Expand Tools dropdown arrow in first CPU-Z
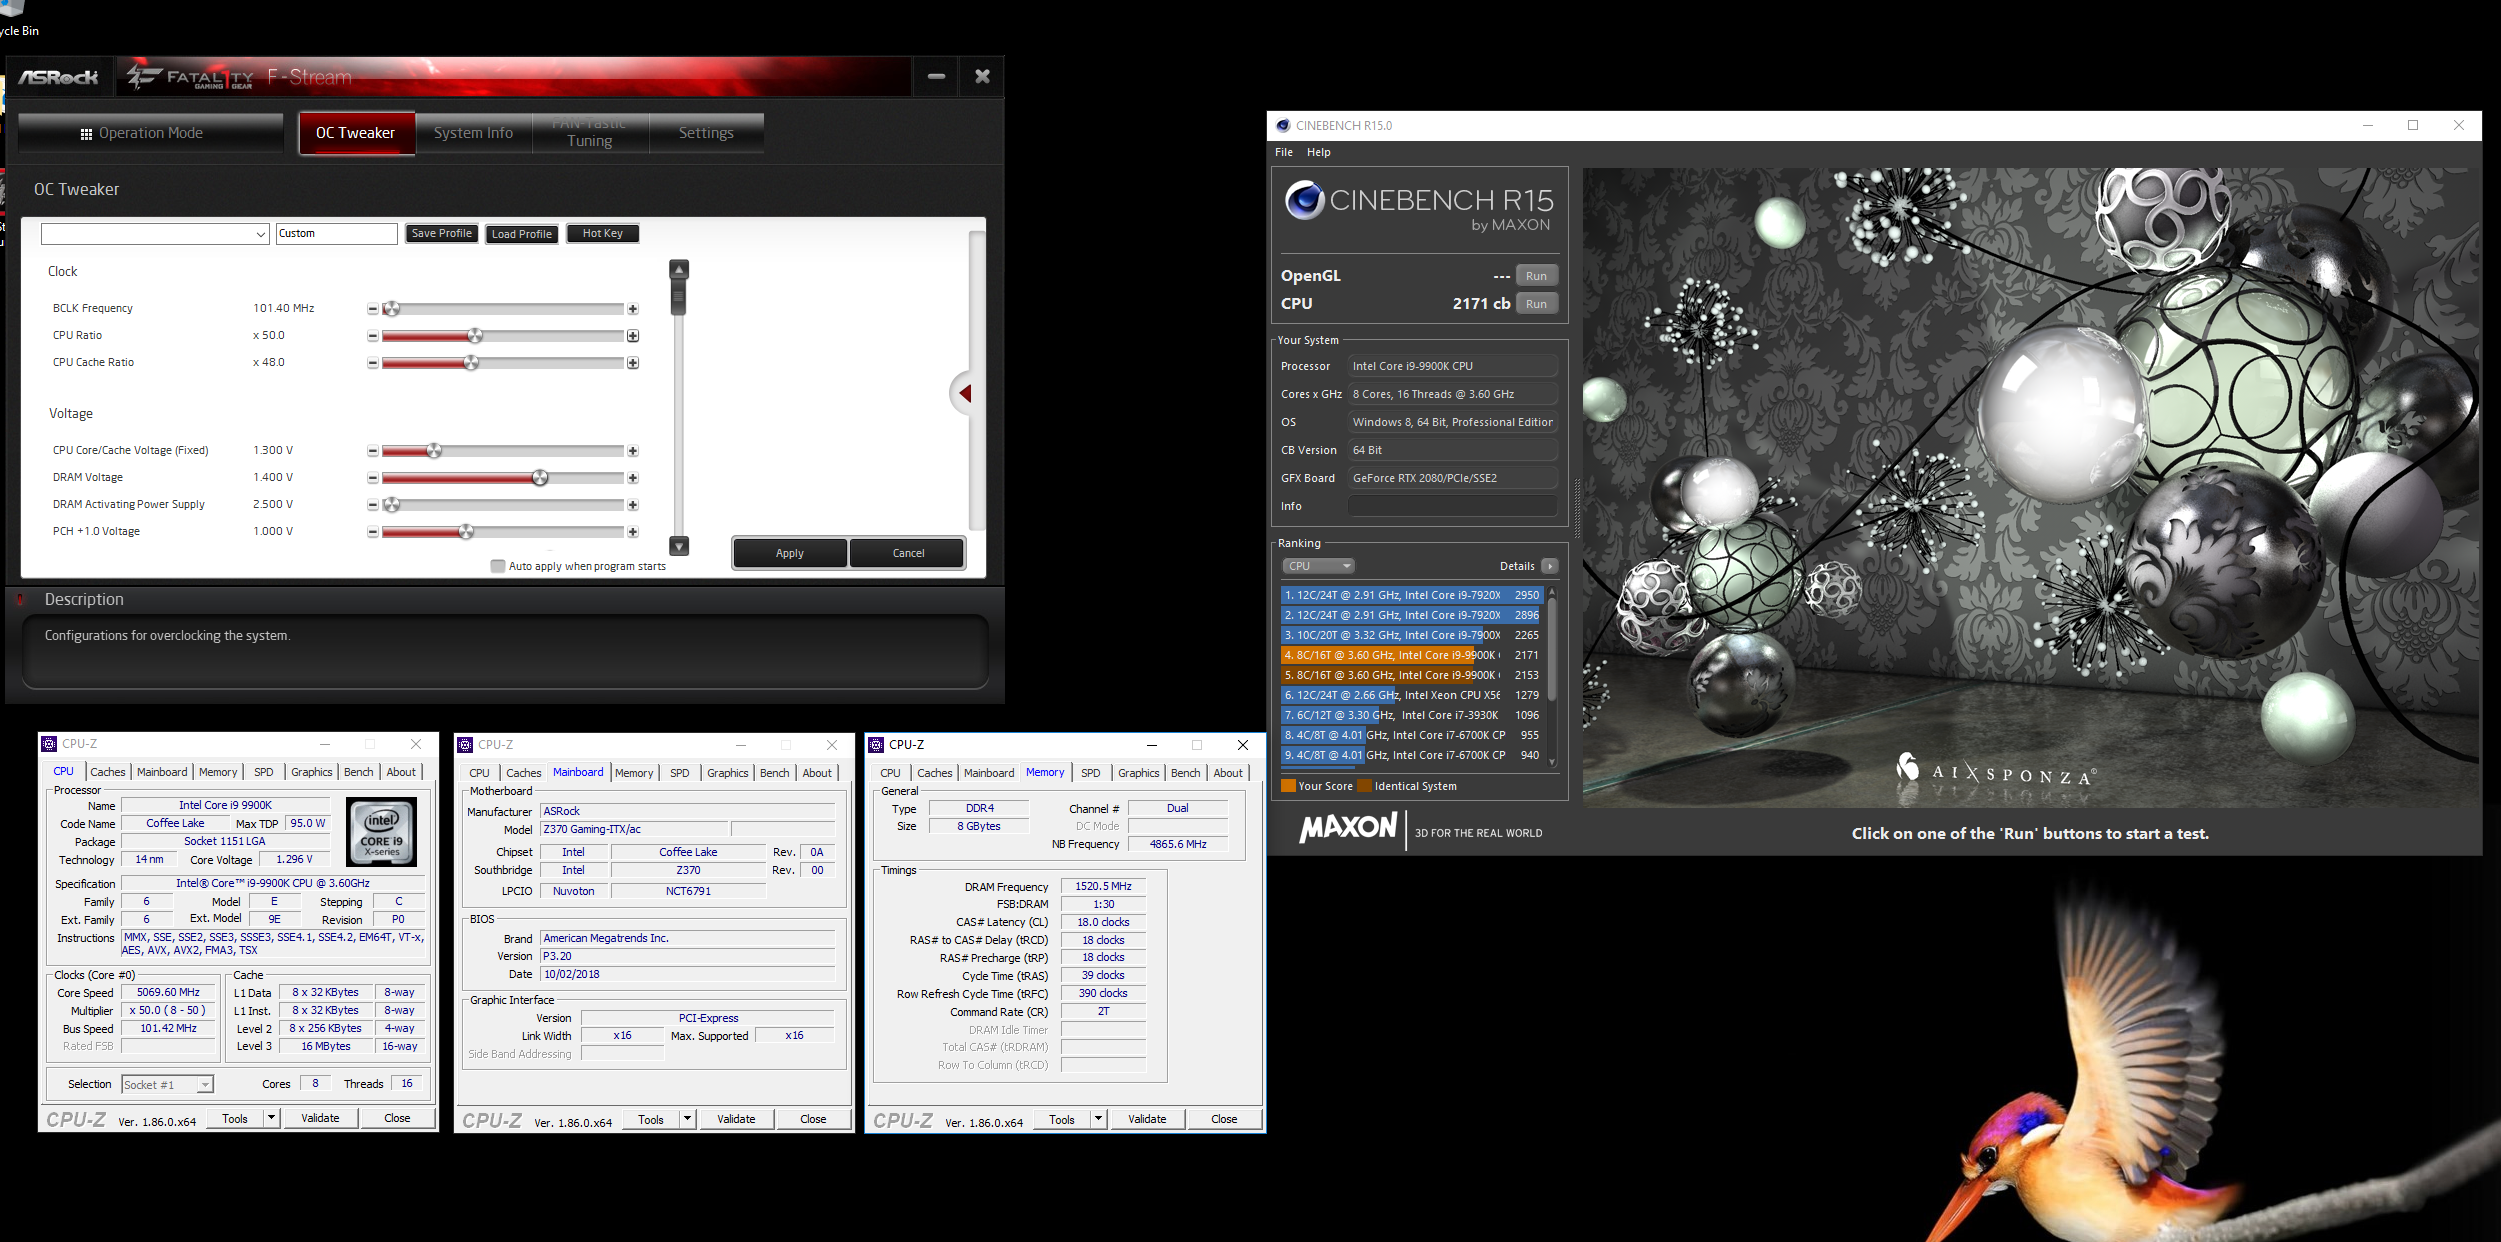This screenshot has width=2501, height=1242. (x=271, y=1118)
